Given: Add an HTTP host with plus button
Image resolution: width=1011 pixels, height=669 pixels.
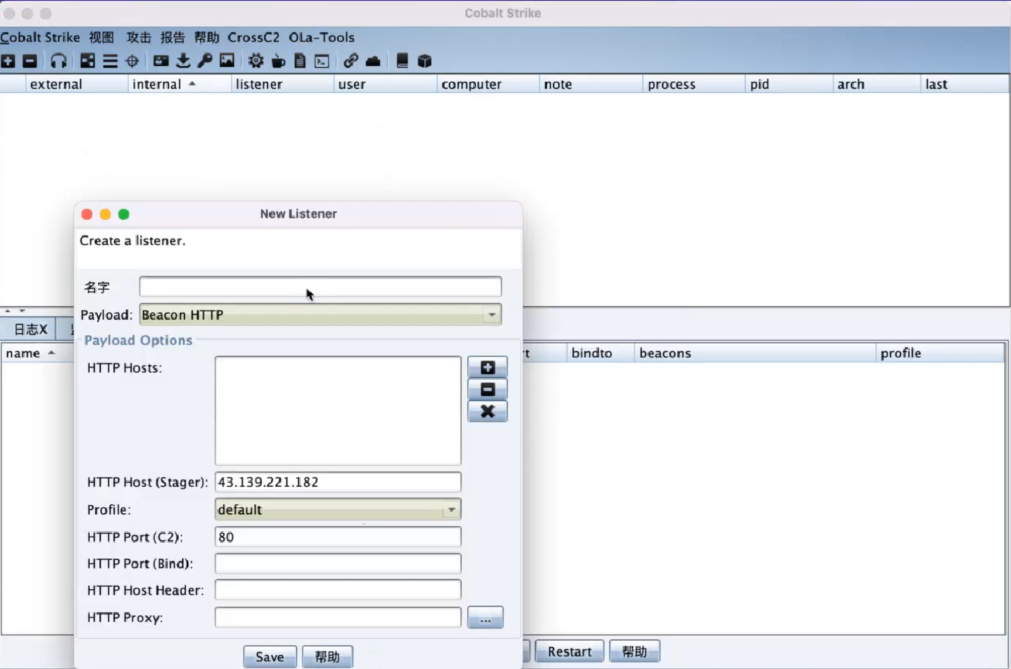Looking at the screenshot, I should pyautogui.click(x=487, y=367).
